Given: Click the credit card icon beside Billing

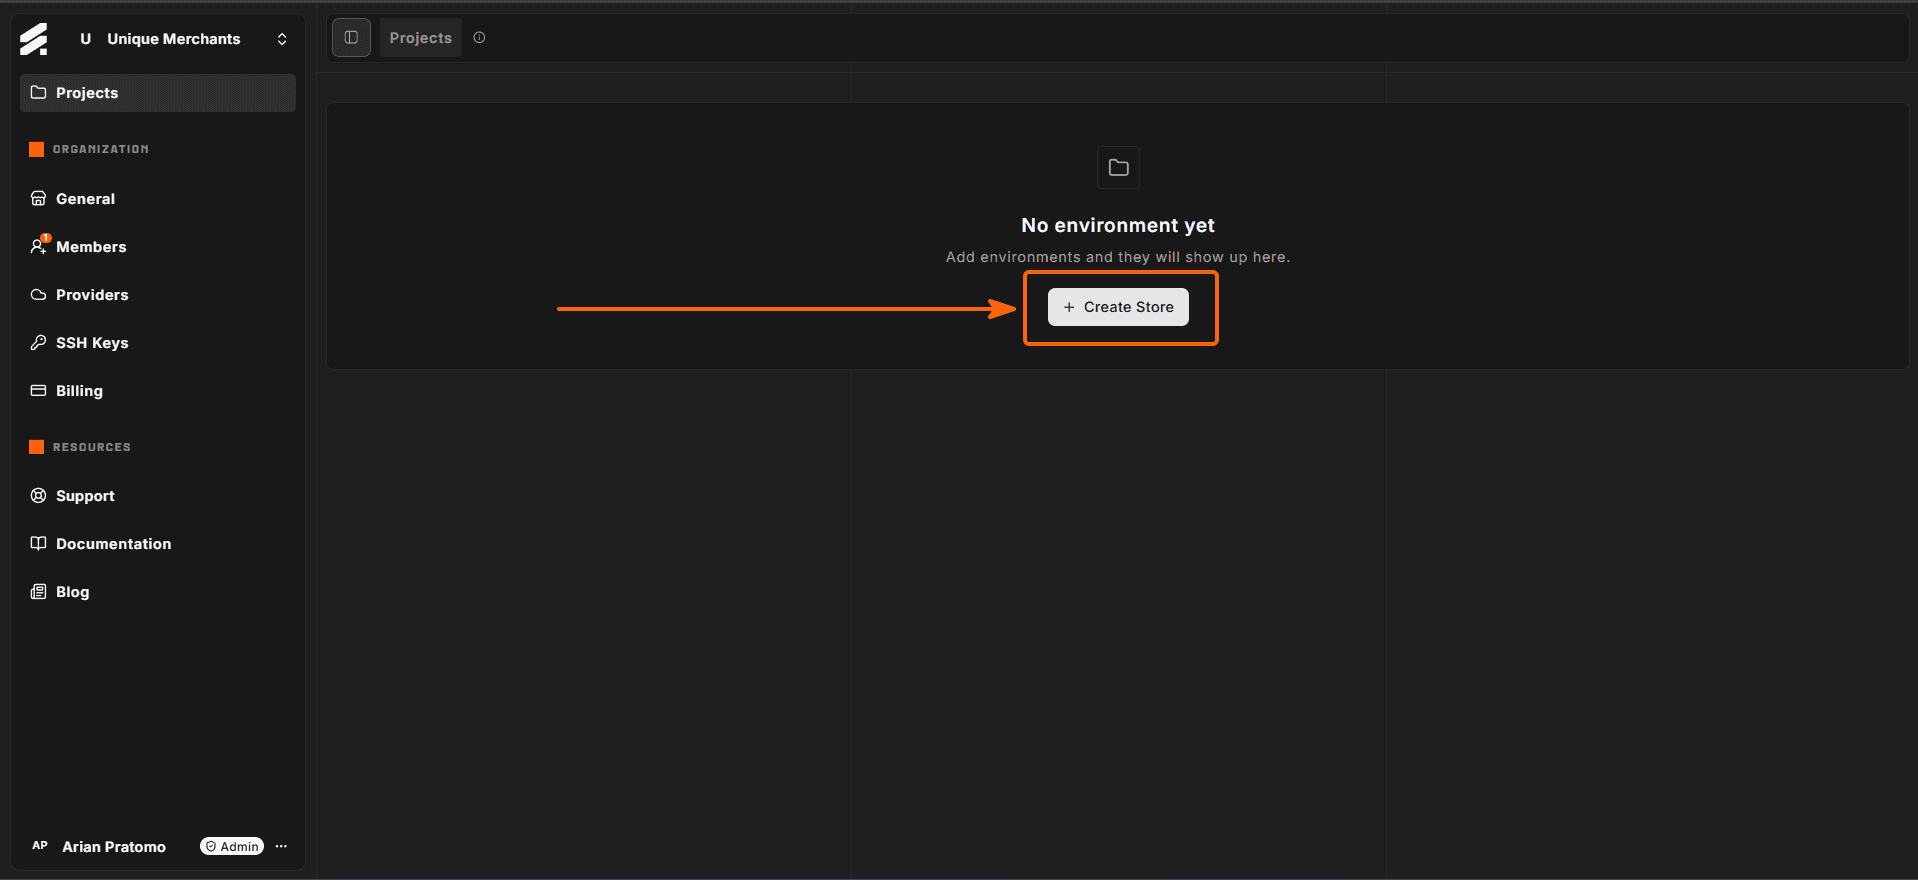Looking at the screenshot, I should 39,391.
